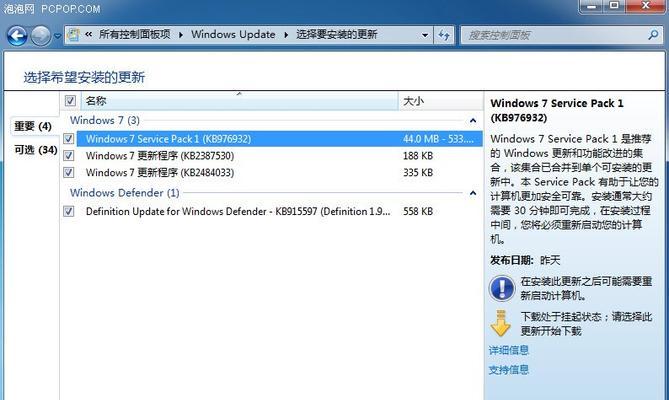
Task: Click the yellow download arrow icon
Action: click(x=501, y=324)
